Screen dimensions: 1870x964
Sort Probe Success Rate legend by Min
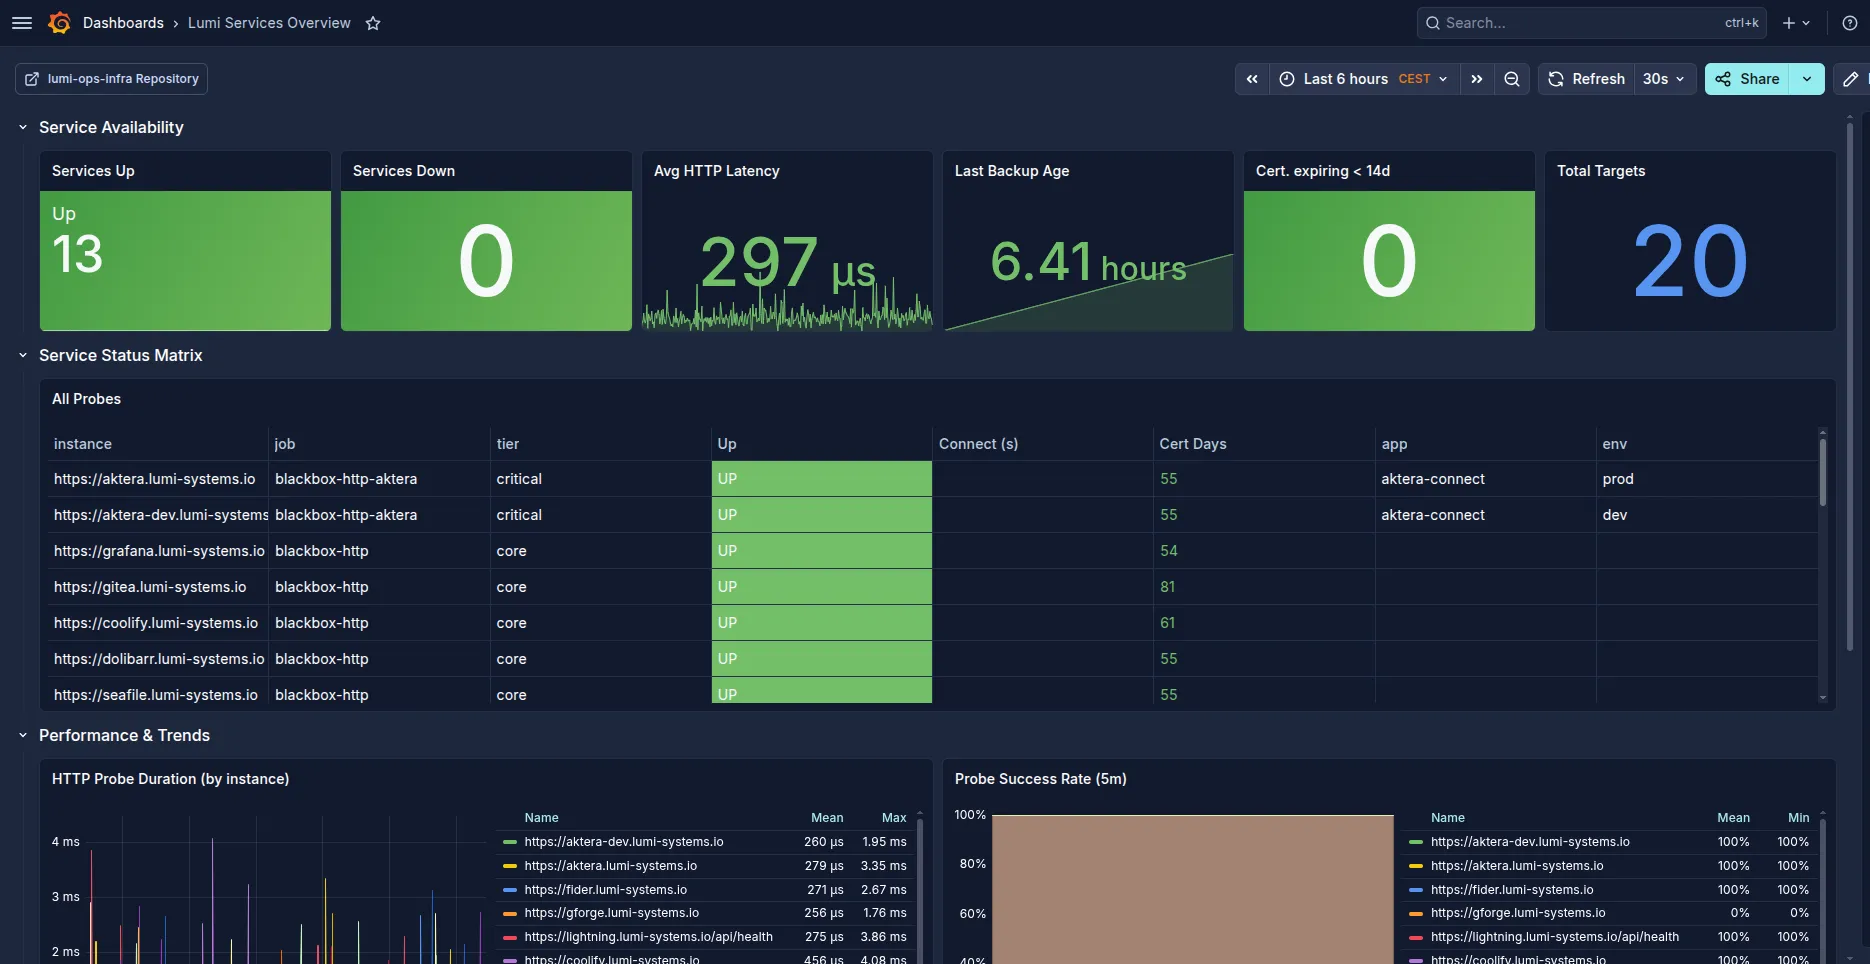pos(1798,818)
